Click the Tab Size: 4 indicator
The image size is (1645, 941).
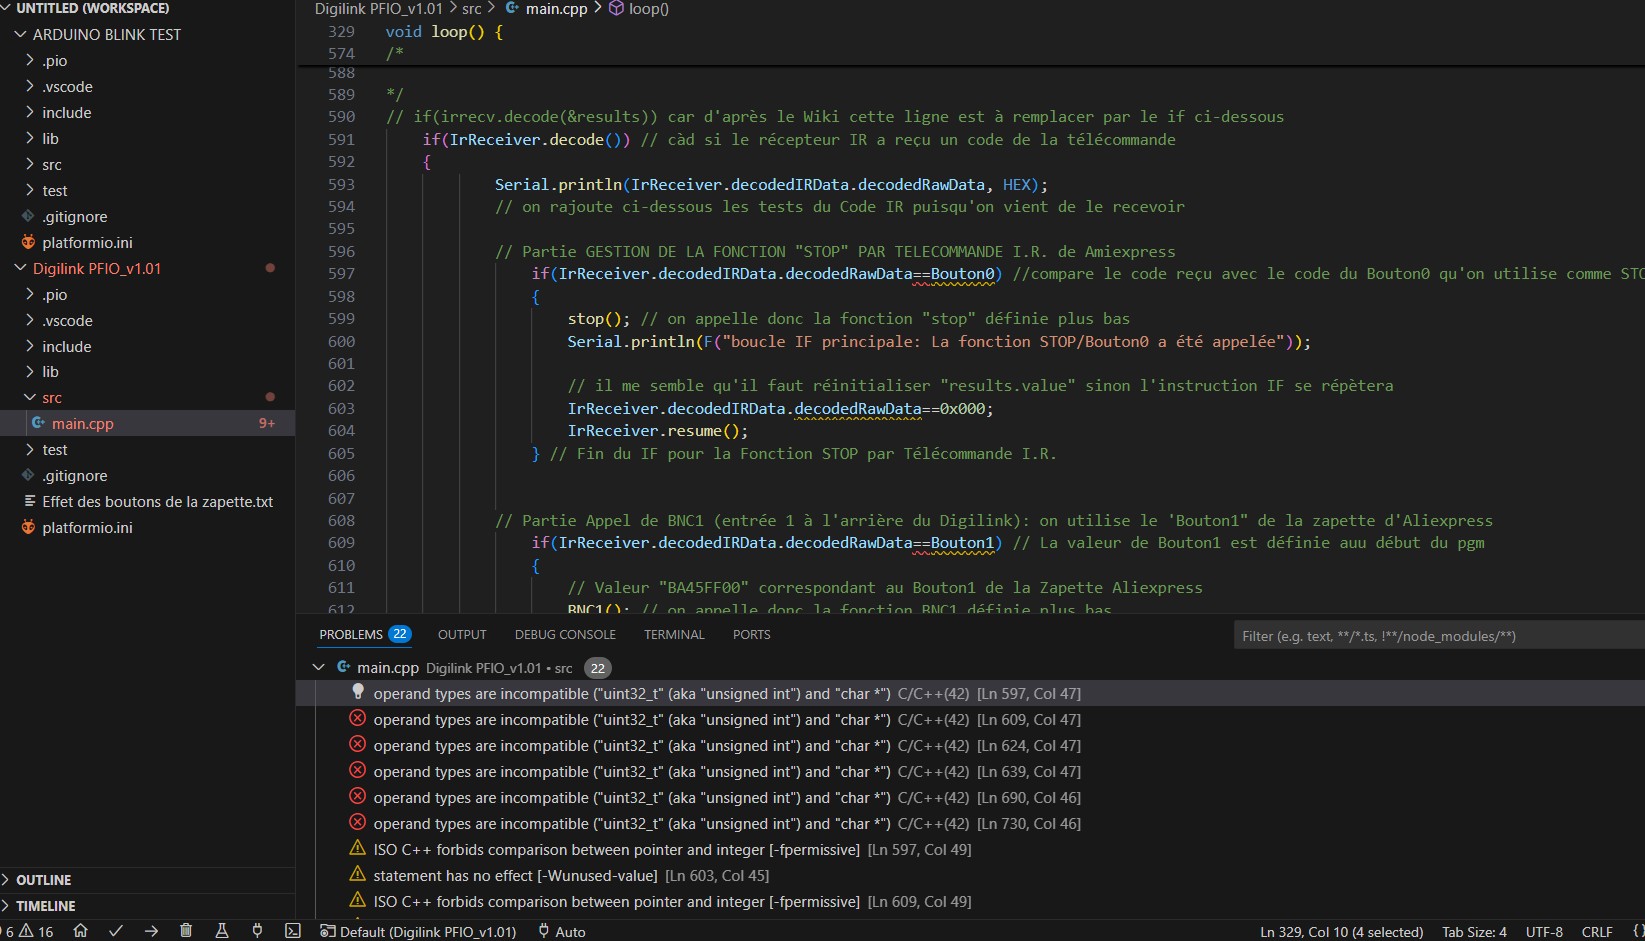pos(1474,931)
